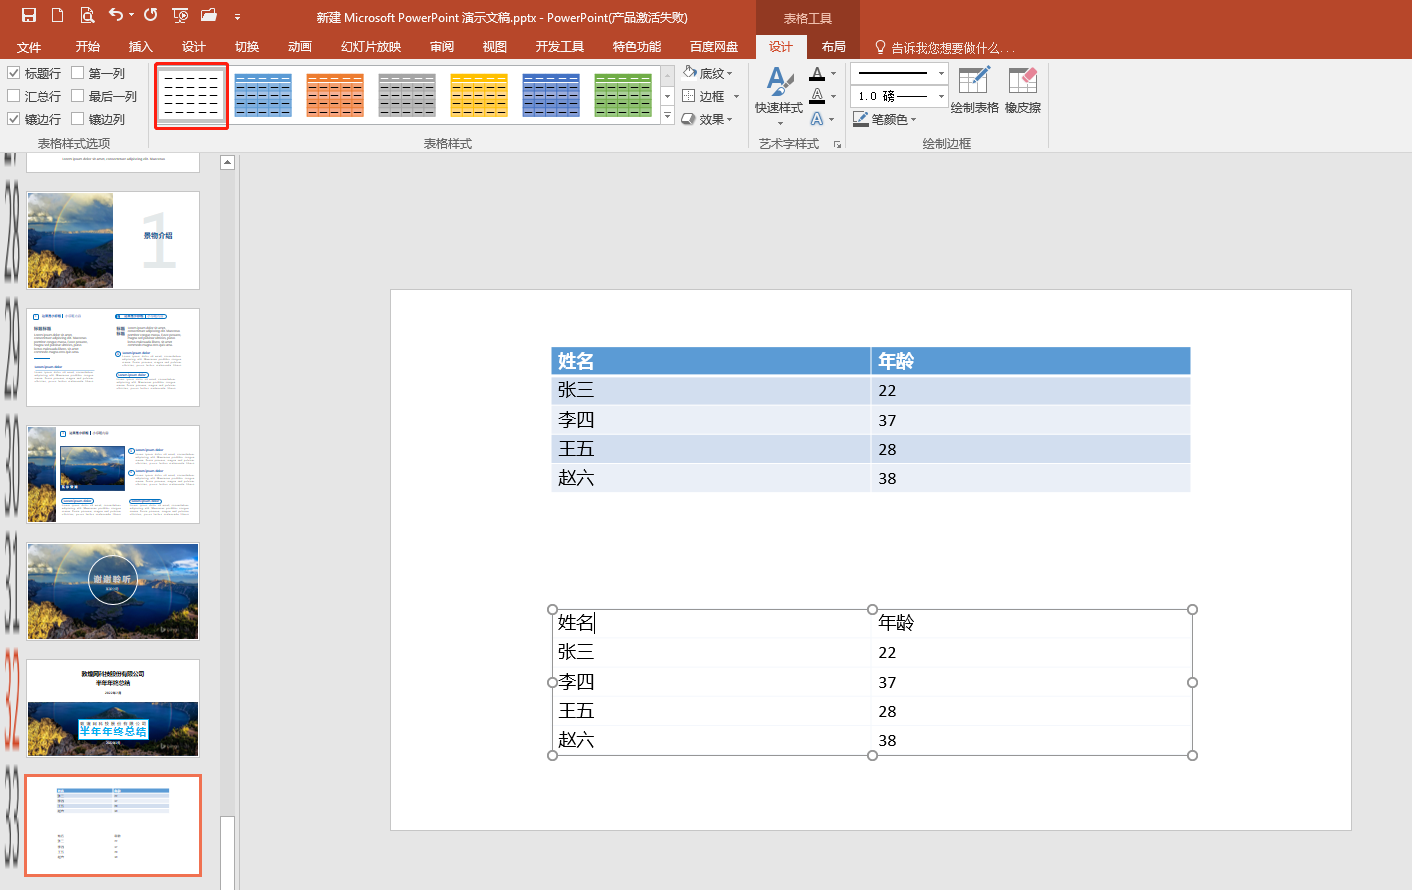The image size is (1412, 890).
Task: Open the 底纹 shading fill menu
Action: (708, 73)
